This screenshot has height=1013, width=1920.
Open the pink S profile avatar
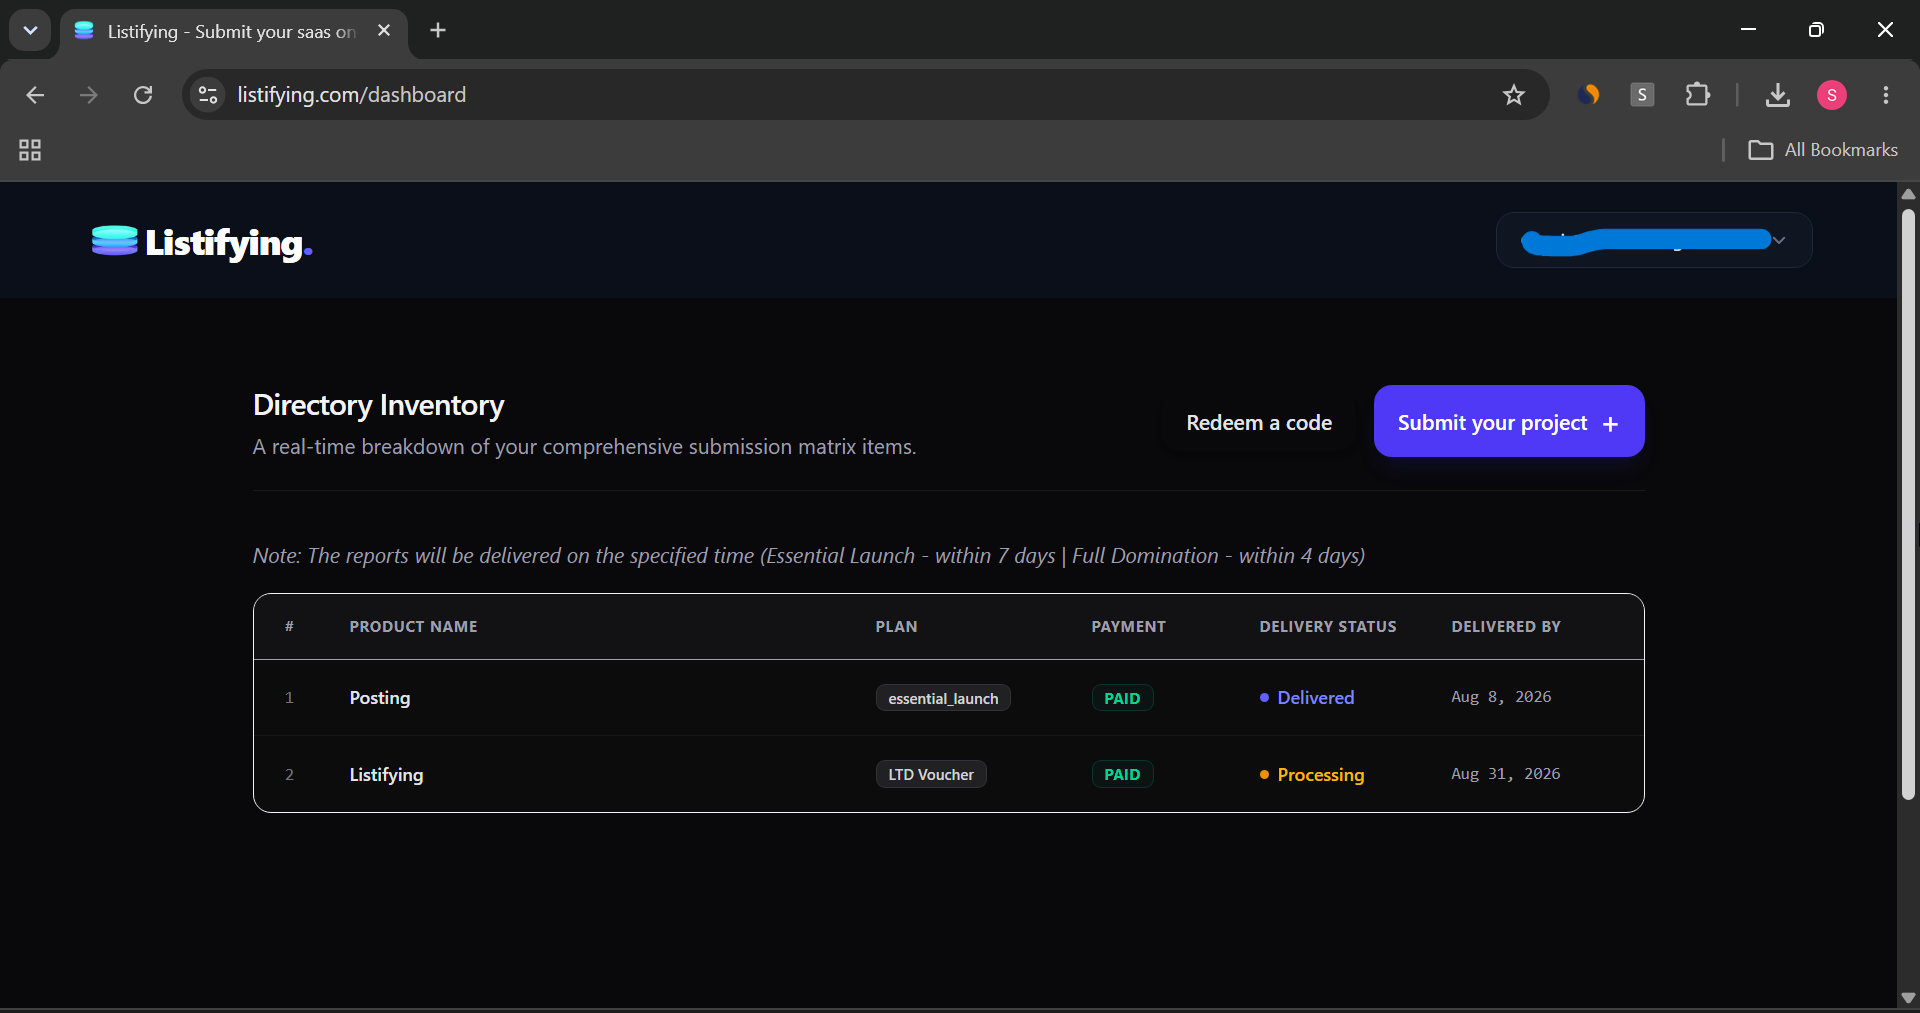pos(1831,95)
